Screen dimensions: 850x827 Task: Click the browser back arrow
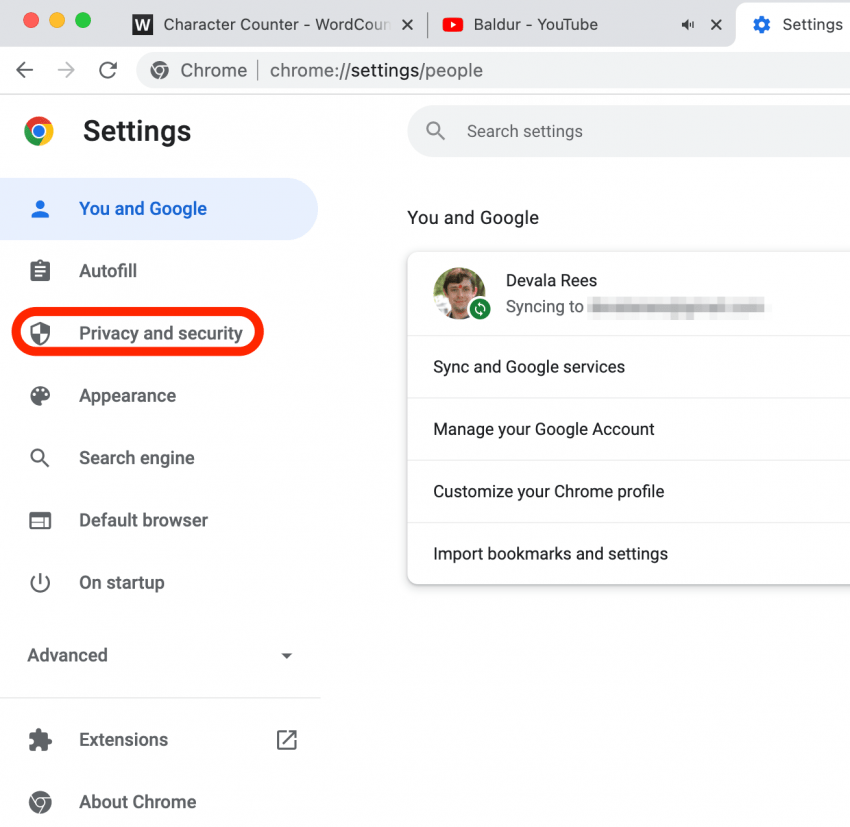pyautogui.click(x=25, y=70)
